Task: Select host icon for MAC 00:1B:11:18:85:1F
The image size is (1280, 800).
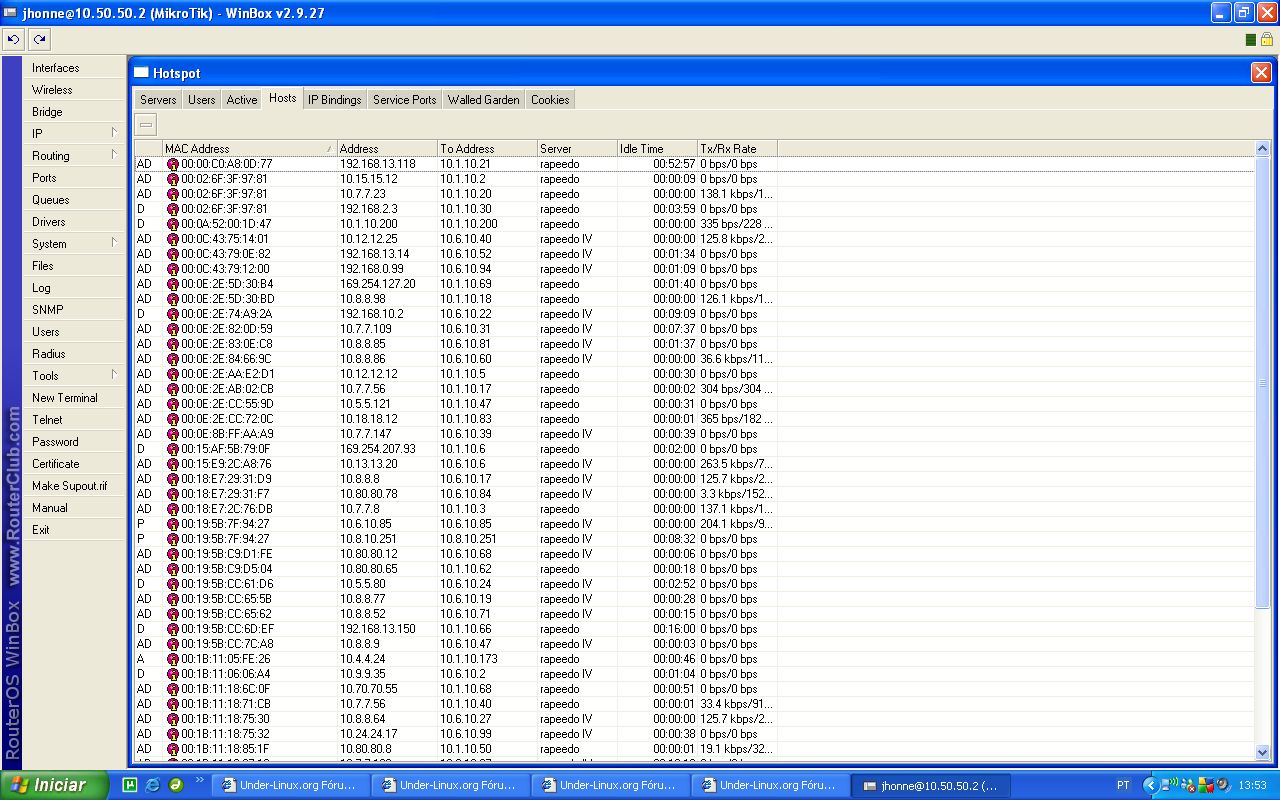Action: 173,749
